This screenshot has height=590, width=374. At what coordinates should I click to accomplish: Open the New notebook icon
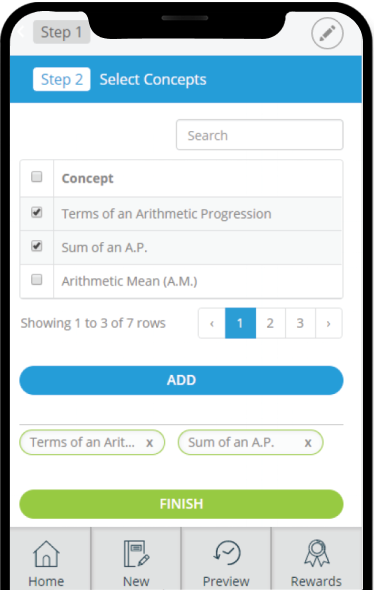136,554
